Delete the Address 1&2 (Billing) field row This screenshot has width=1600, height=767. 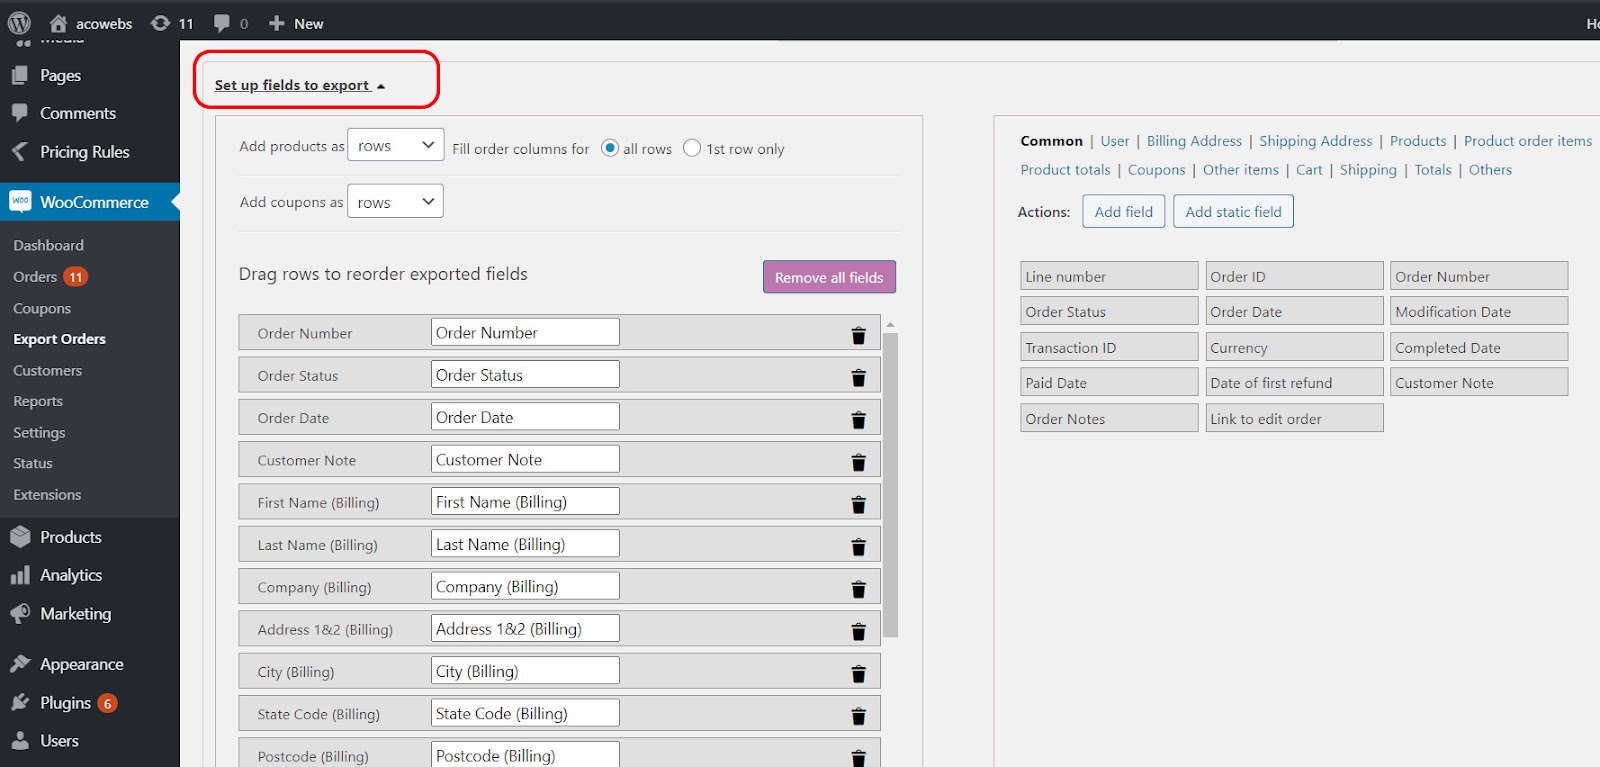point(858,631)
